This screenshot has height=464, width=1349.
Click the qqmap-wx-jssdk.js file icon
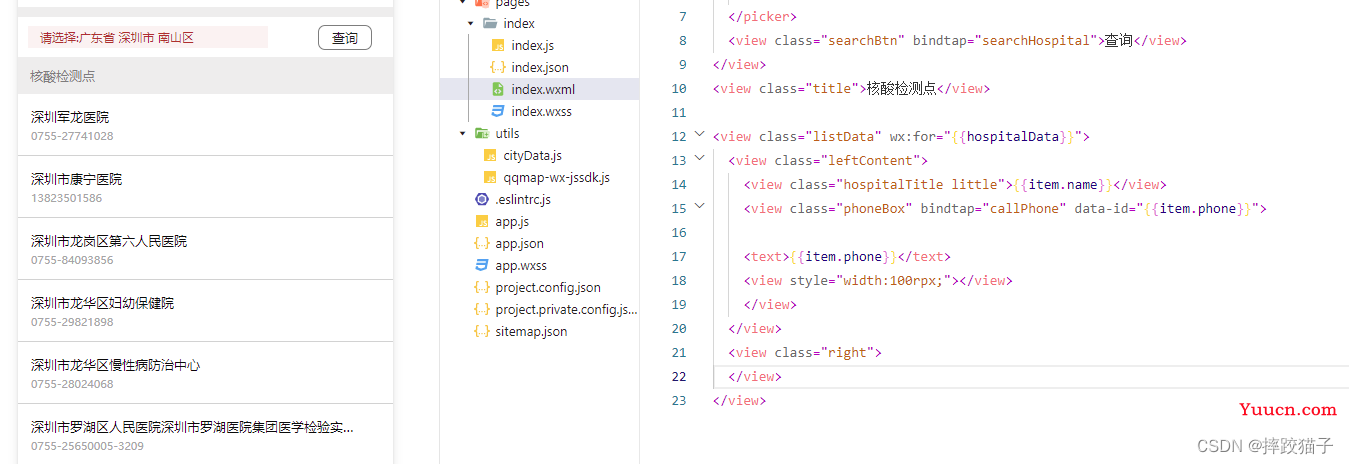click(490, 177)
